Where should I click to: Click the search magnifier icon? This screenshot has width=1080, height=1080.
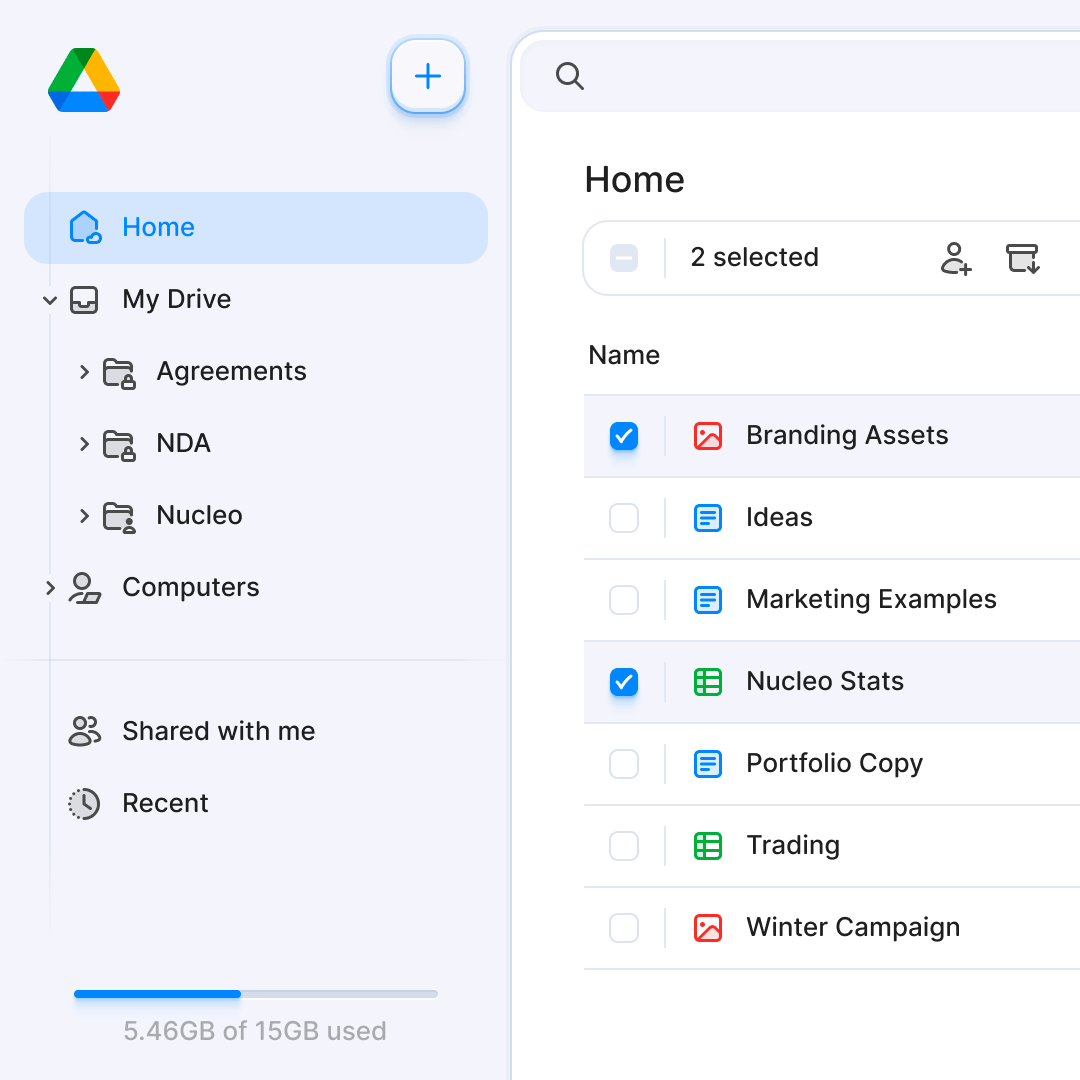coord(570,76)
